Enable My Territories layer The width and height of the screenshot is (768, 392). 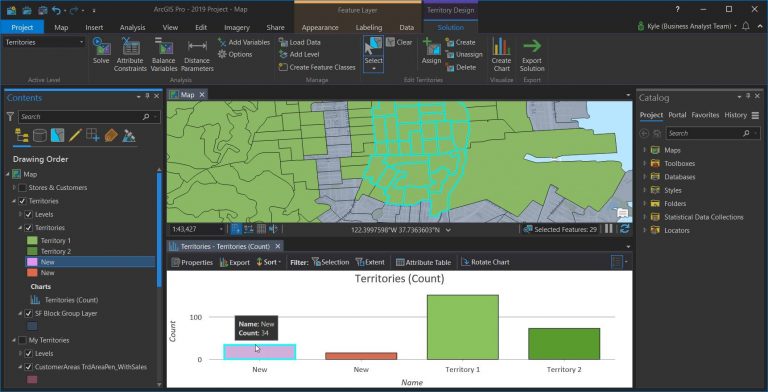coord(23,340)
